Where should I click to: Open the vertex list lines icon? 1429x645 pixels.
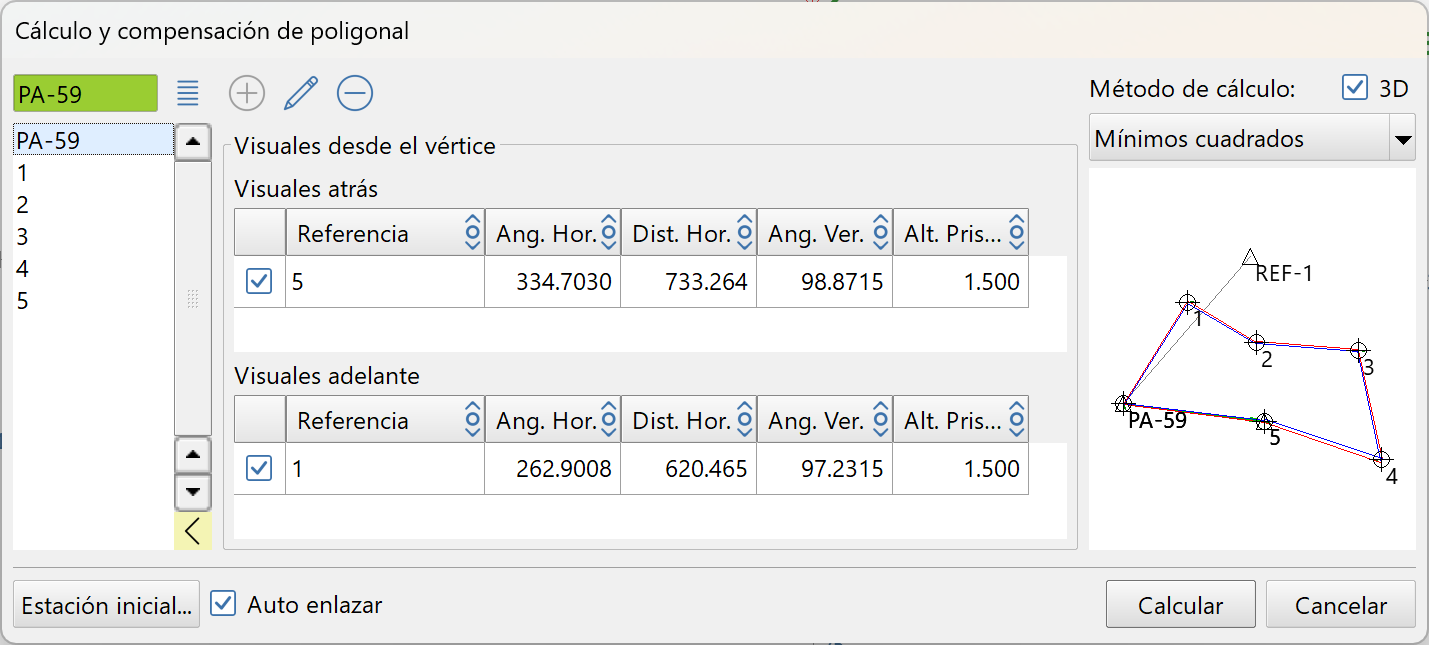pos(188,93)
